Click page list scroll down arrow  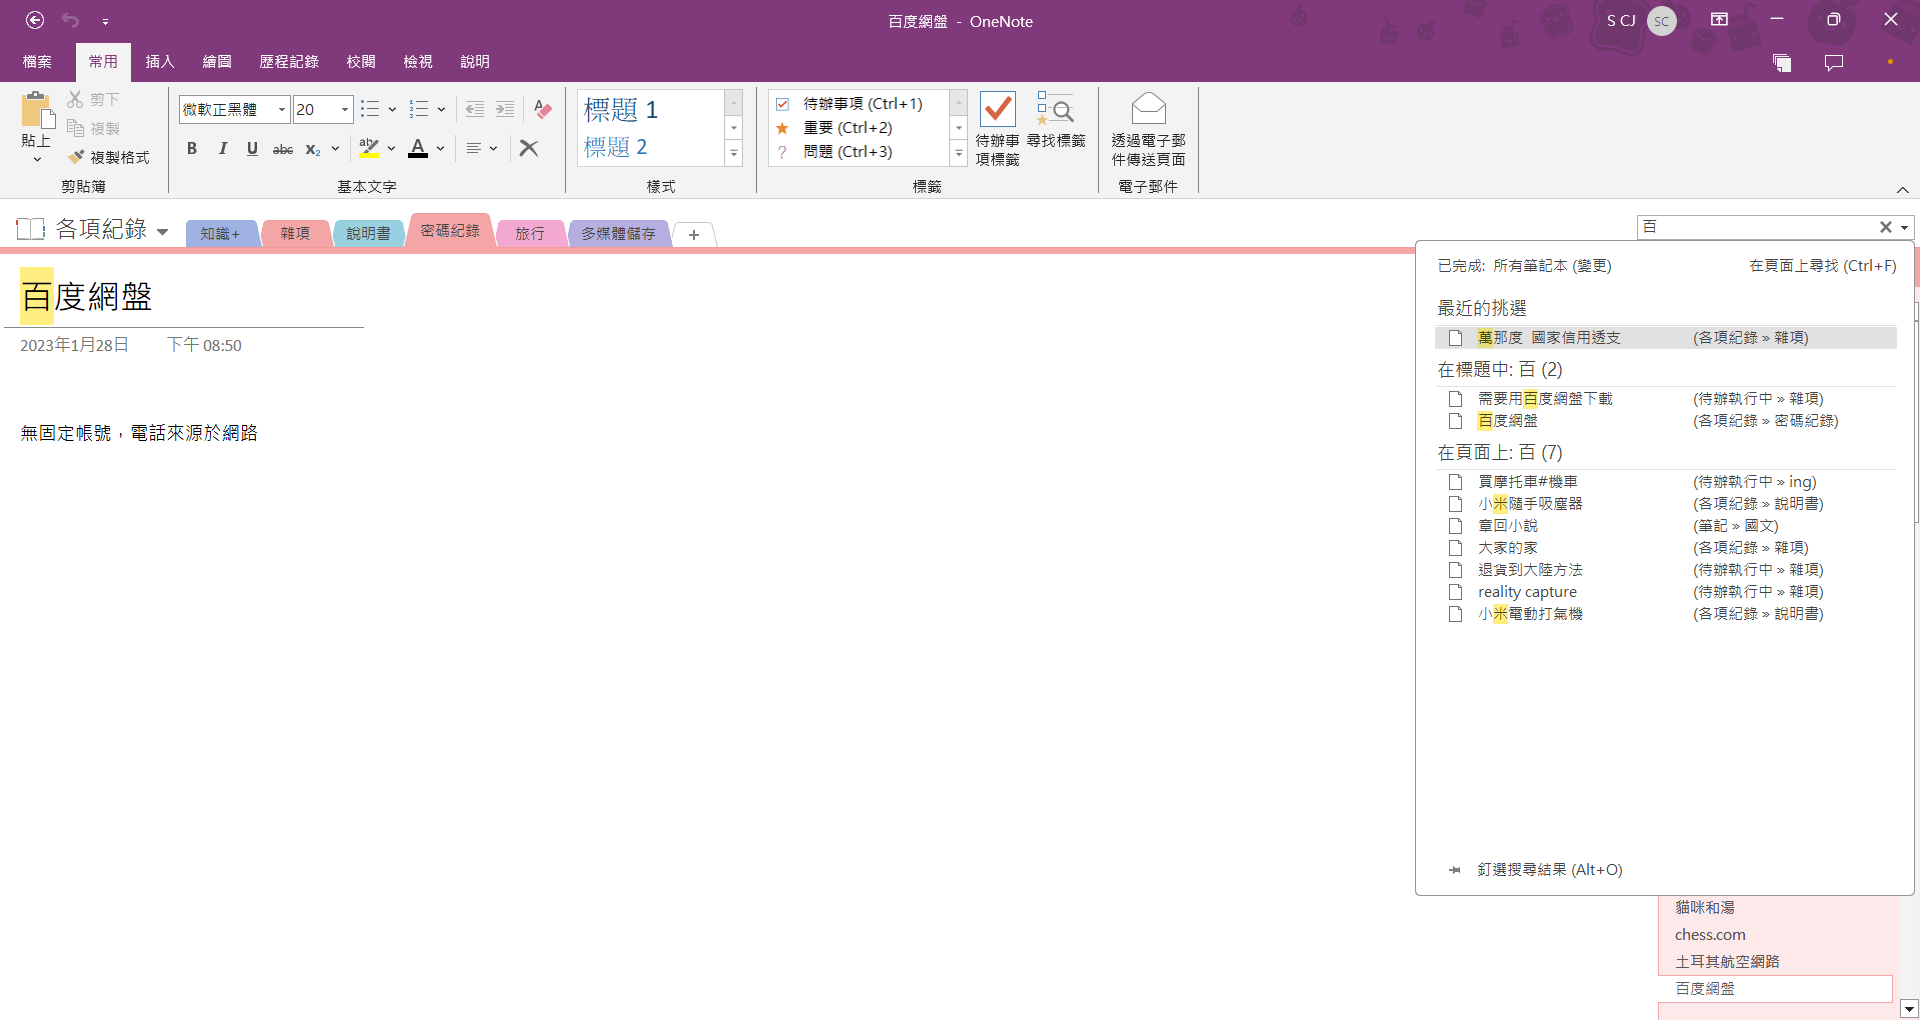coord(1909,1009)
